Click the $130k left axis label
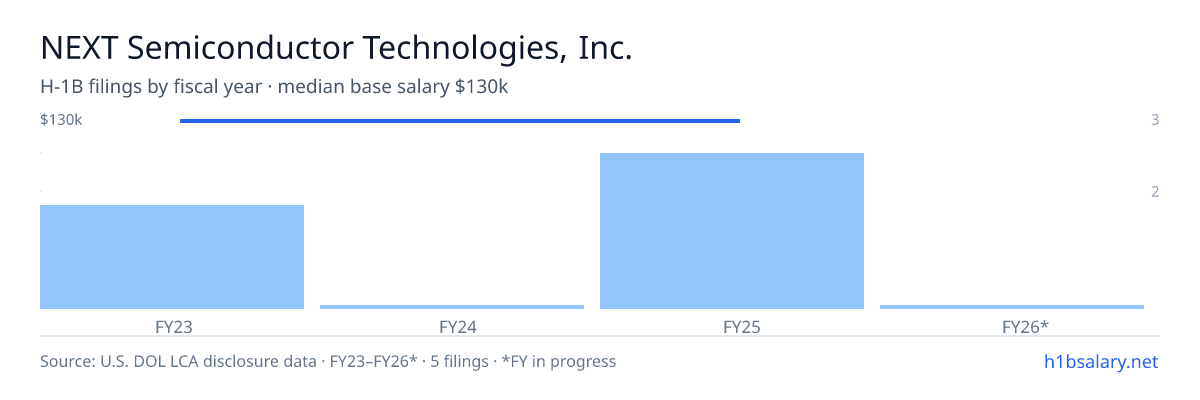 coord(61,120)
